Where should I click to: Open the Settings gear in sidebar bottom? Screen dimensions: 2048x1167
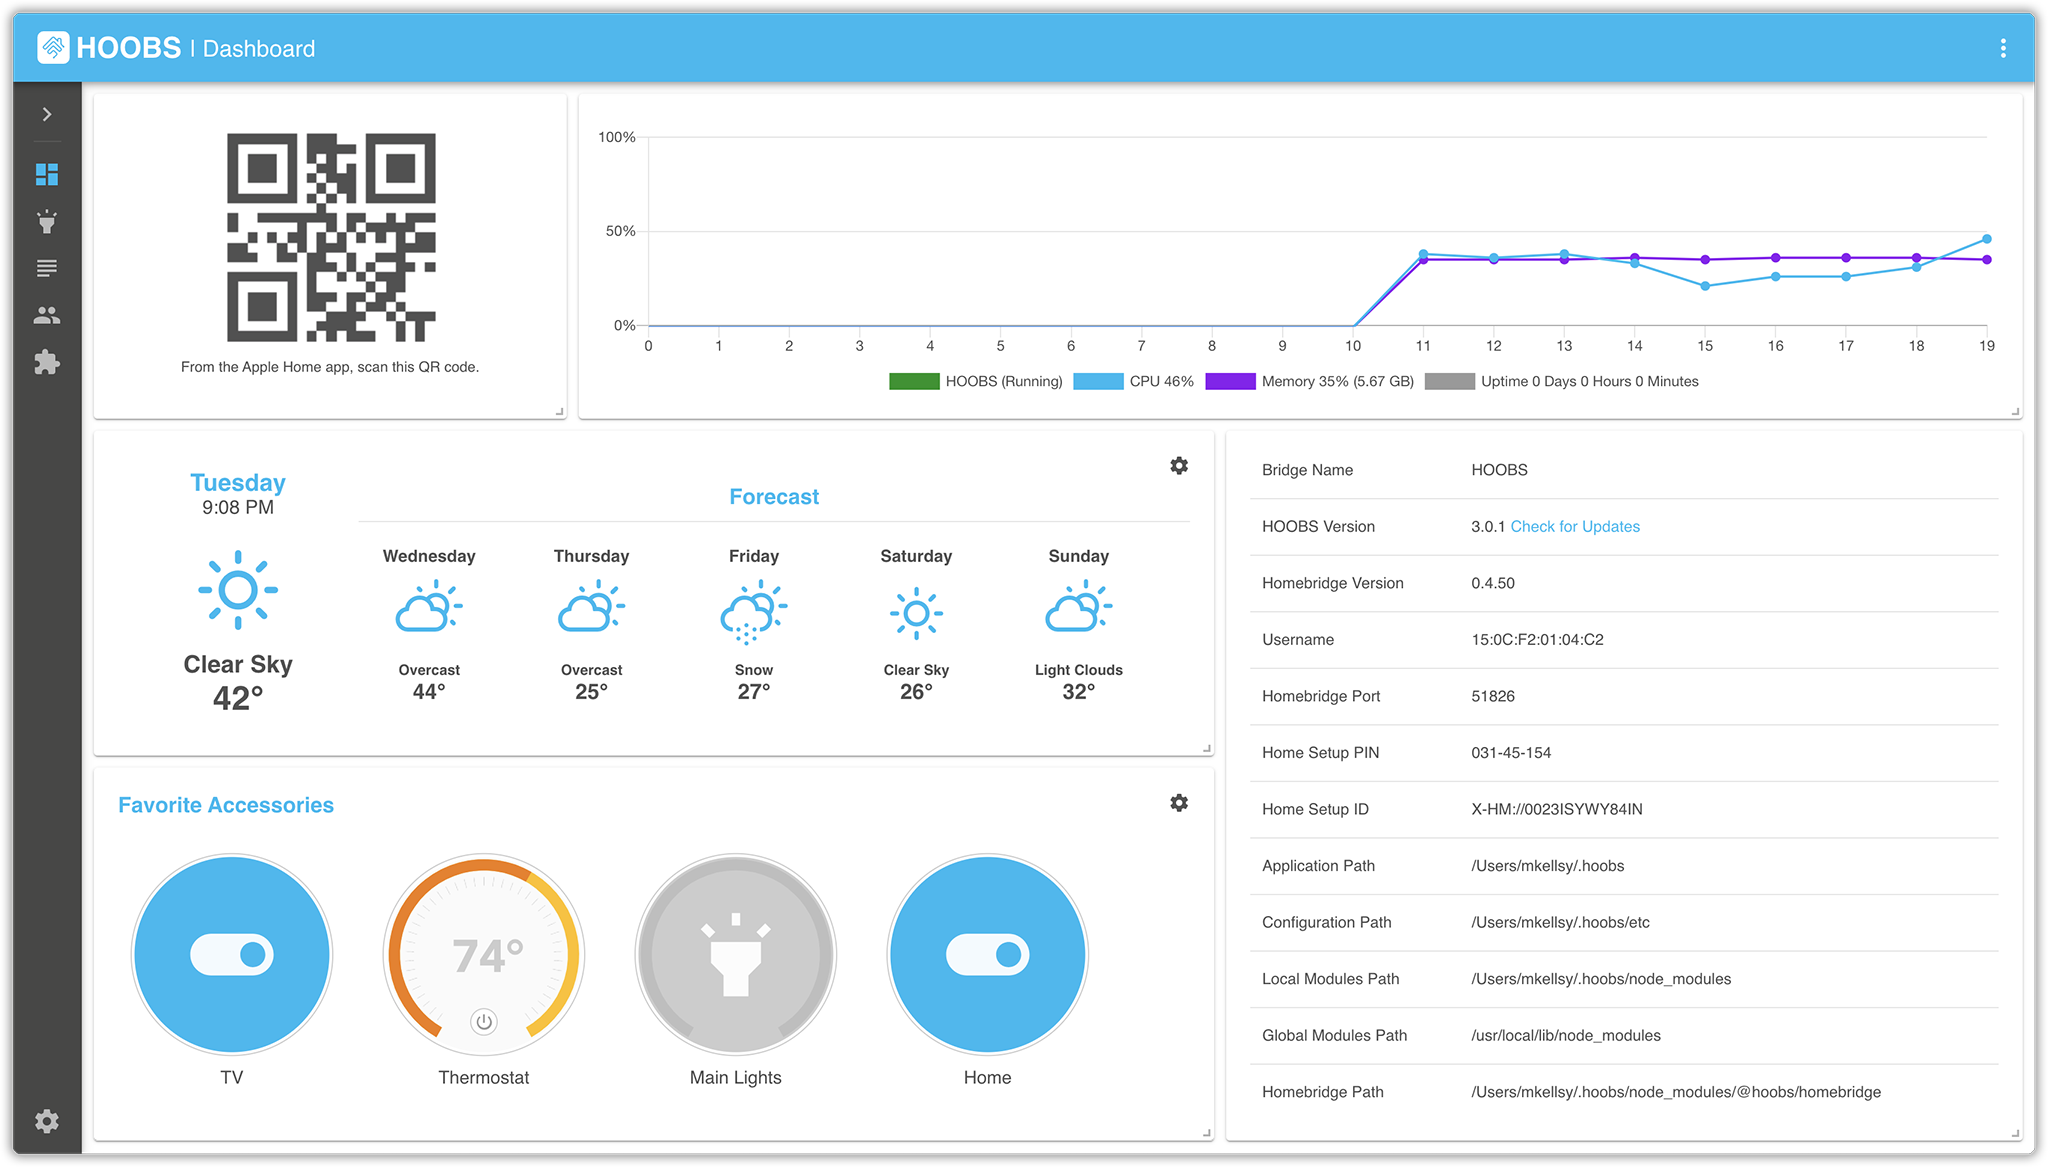pos(47,1121)
